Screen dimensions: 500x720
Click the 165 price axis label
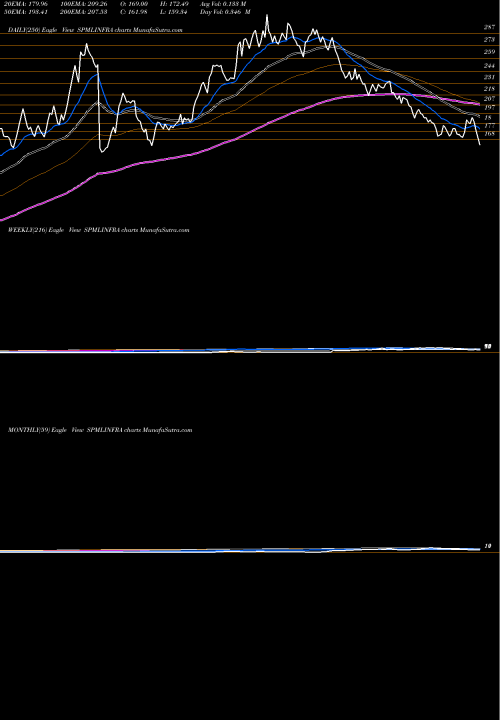[489, 134]
